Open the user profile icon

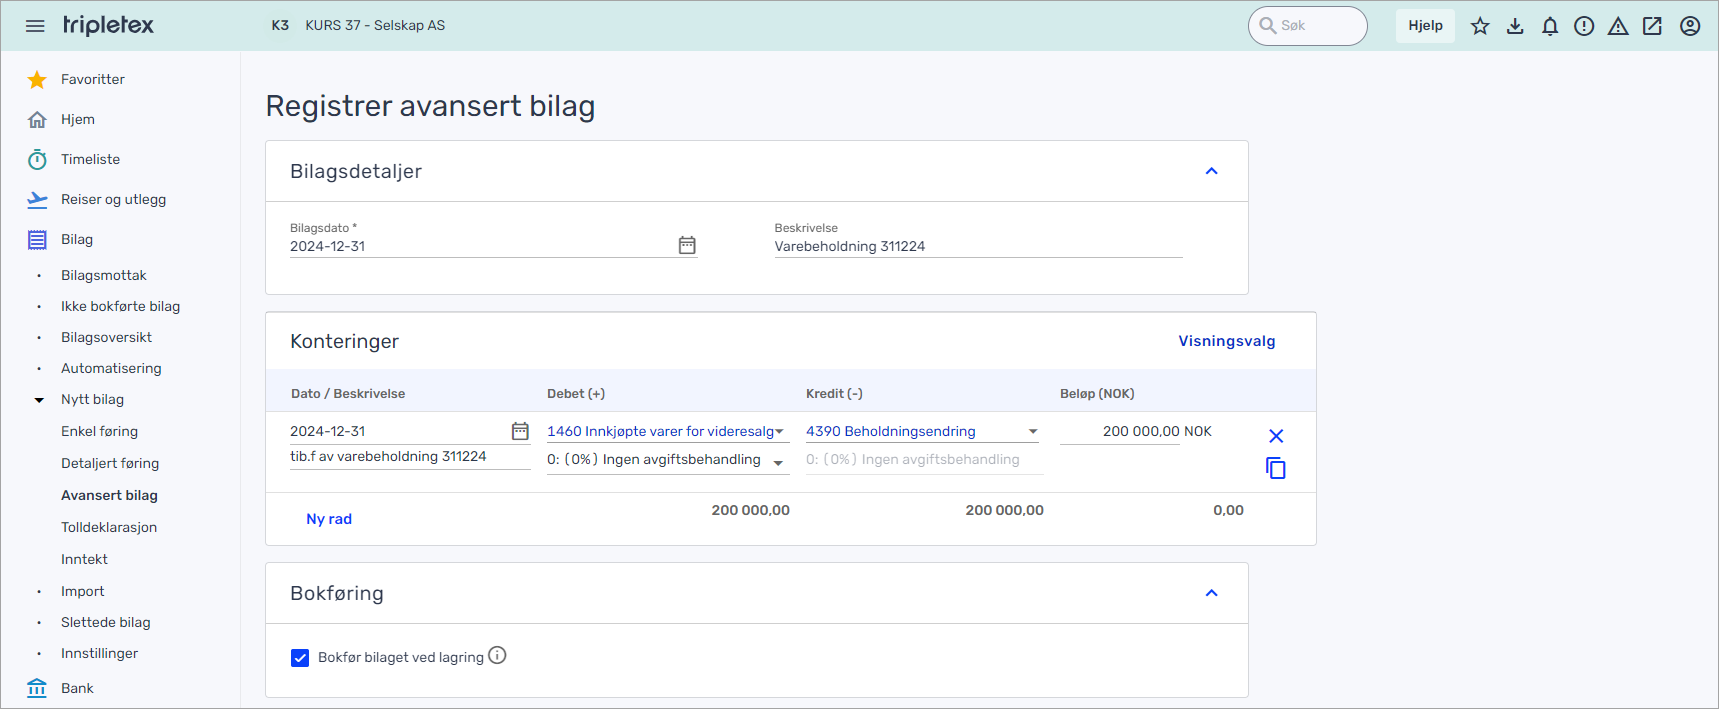pyautogui.click(x=1690, y=26)
